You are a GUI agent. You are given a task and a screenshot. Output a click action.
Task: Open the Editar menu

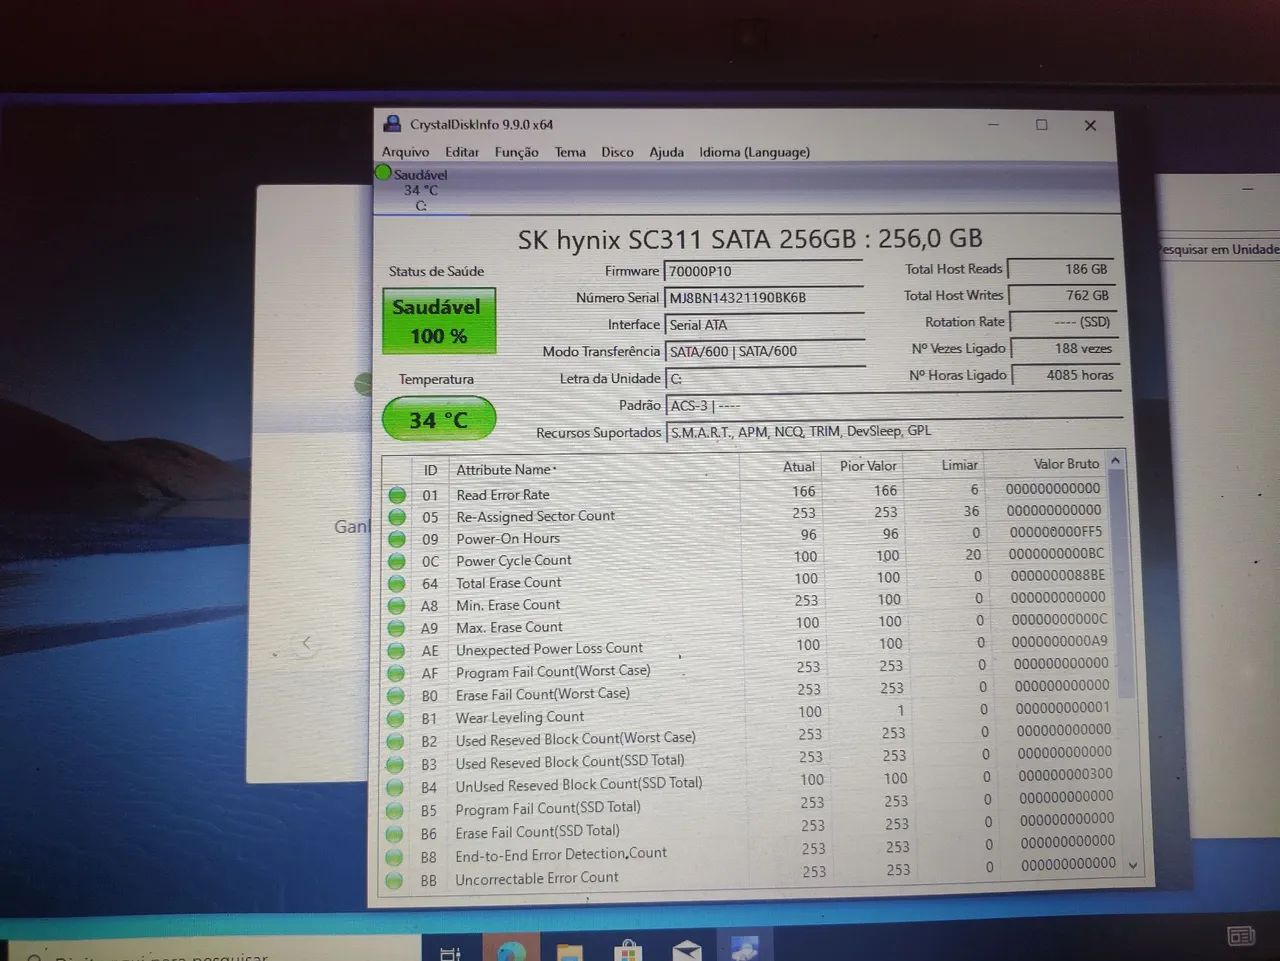click(x=462, y=152)
